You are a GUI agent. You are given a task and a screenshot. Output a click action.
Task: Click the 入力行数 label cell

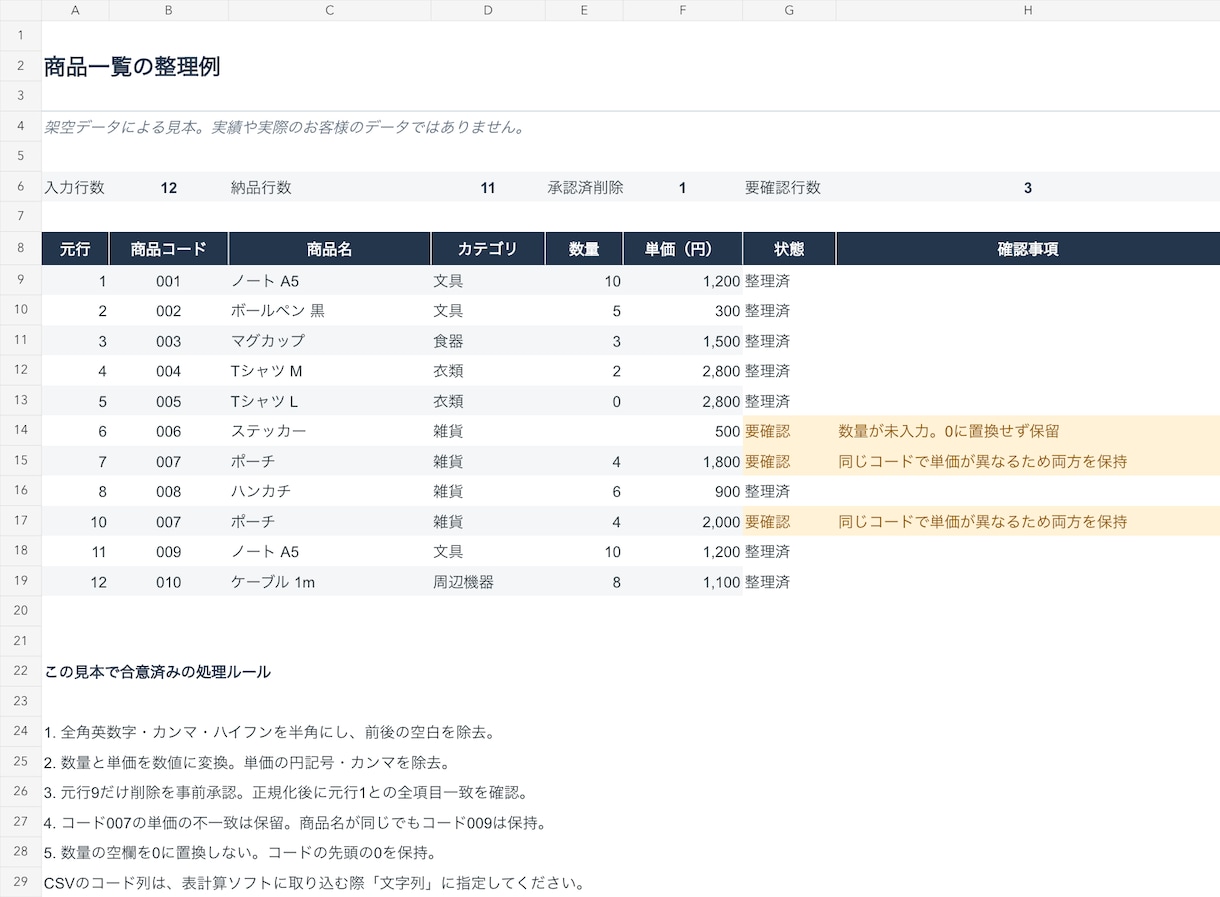[75, 187]
